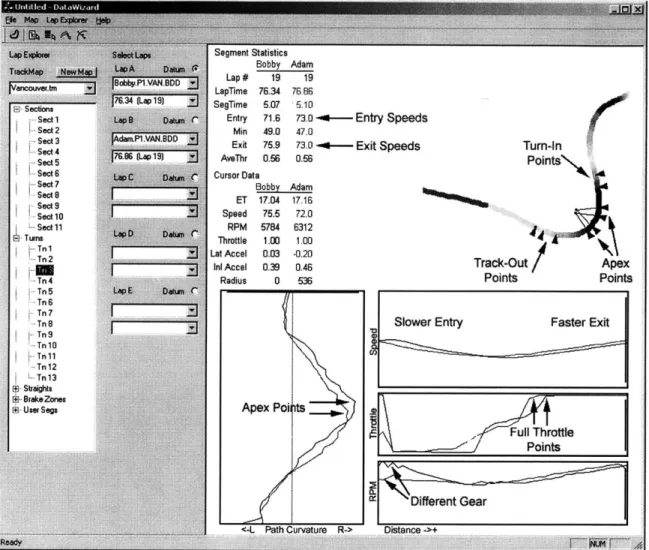
Task: Click the track map outline toolbar icon
Action: click(x=14, y=35)
